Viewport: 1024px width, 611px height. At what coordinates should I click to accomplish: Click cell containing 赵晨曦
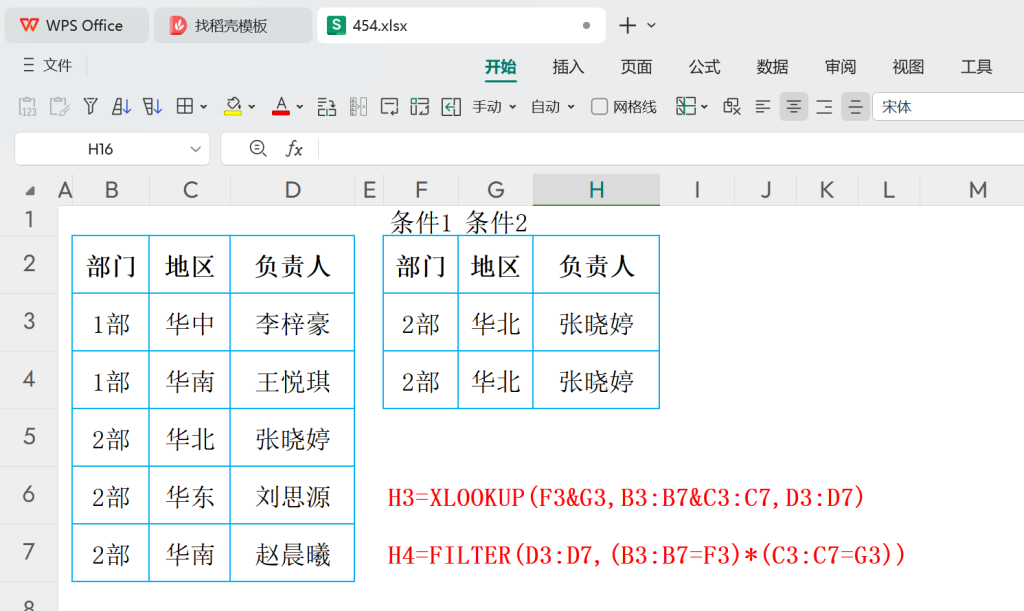click(293, 553)
